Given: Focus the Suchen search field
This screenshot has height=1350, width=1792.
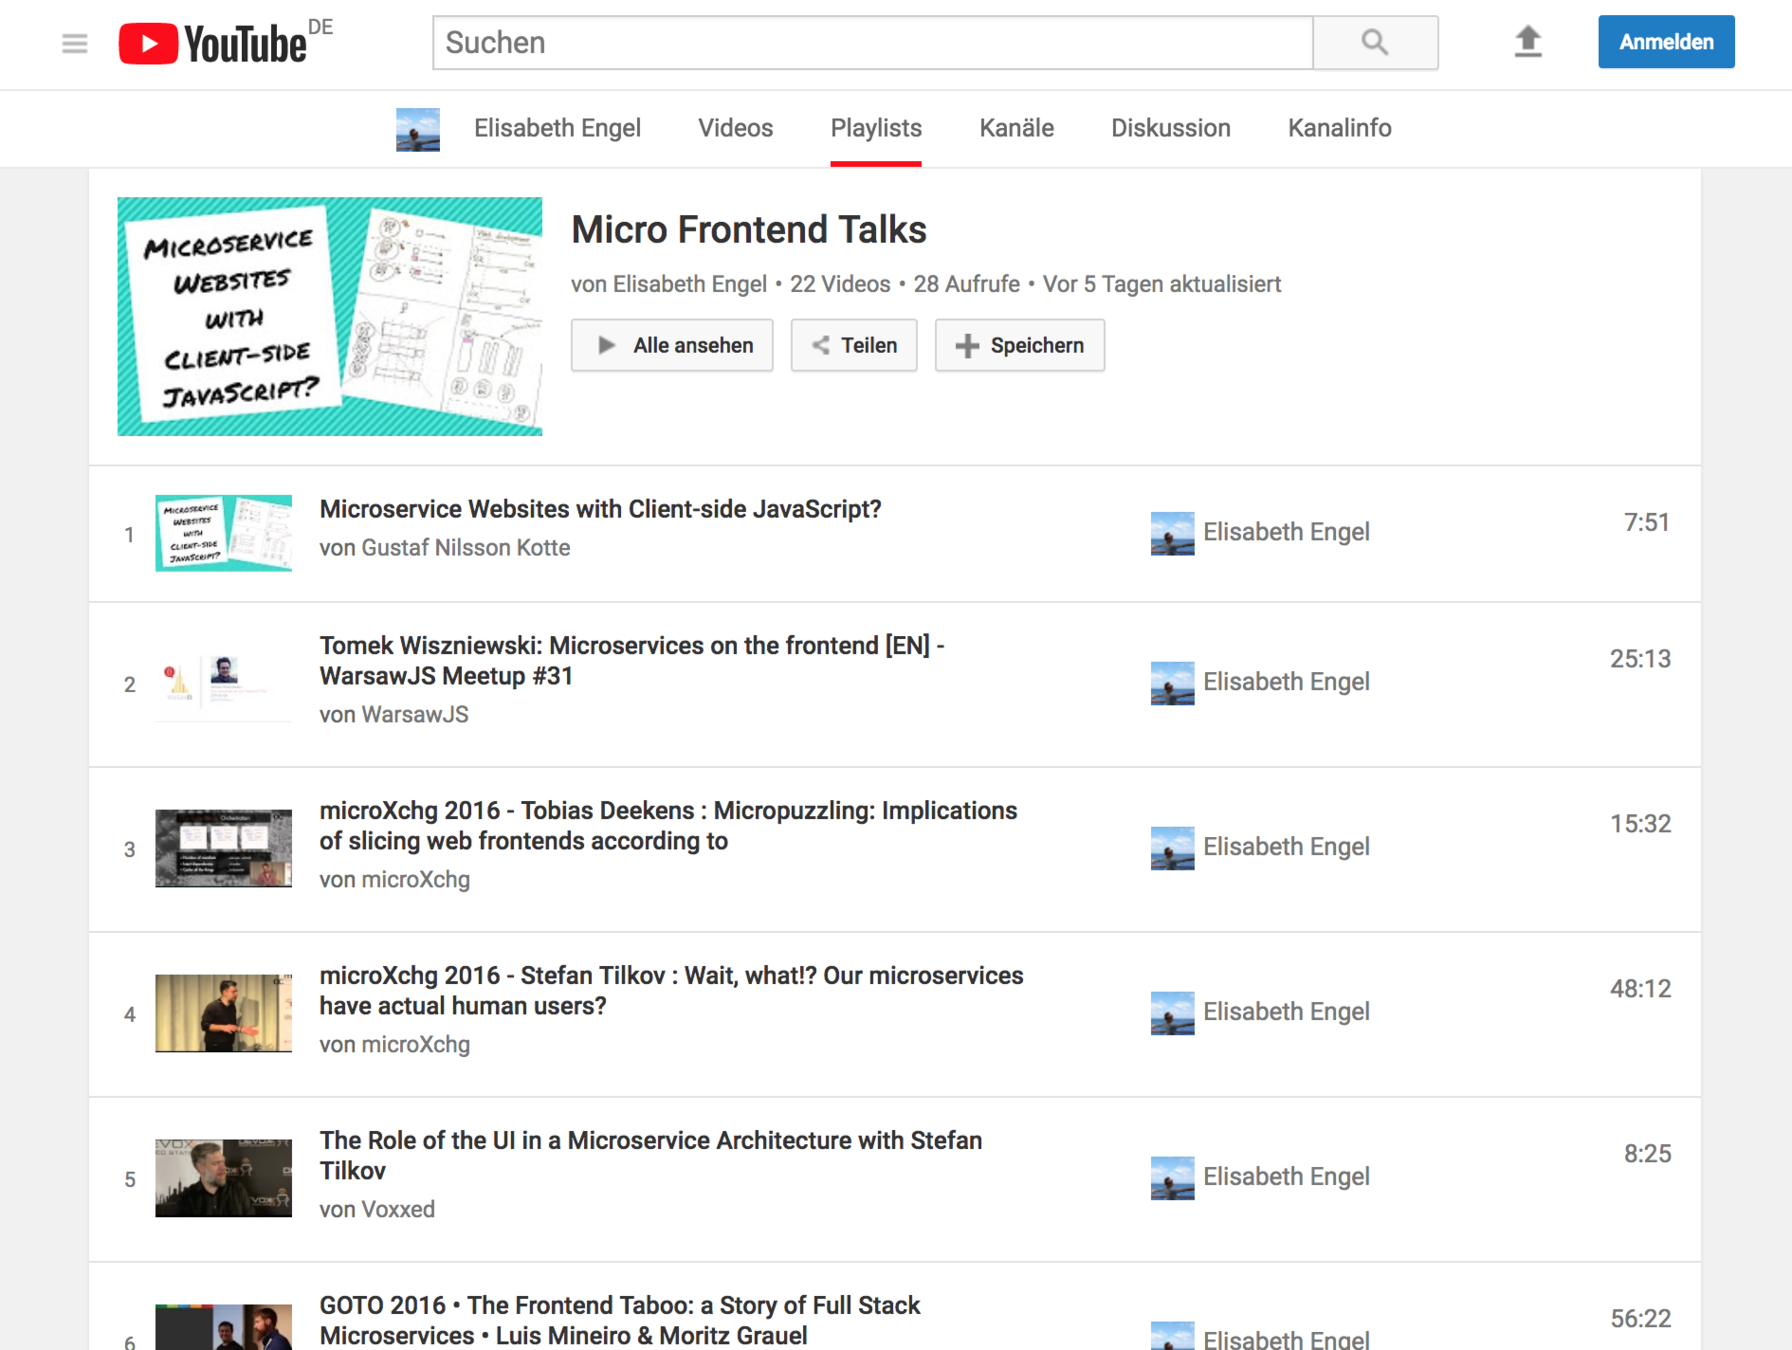Looking at the screenshot, I should (x=873, y=42).
